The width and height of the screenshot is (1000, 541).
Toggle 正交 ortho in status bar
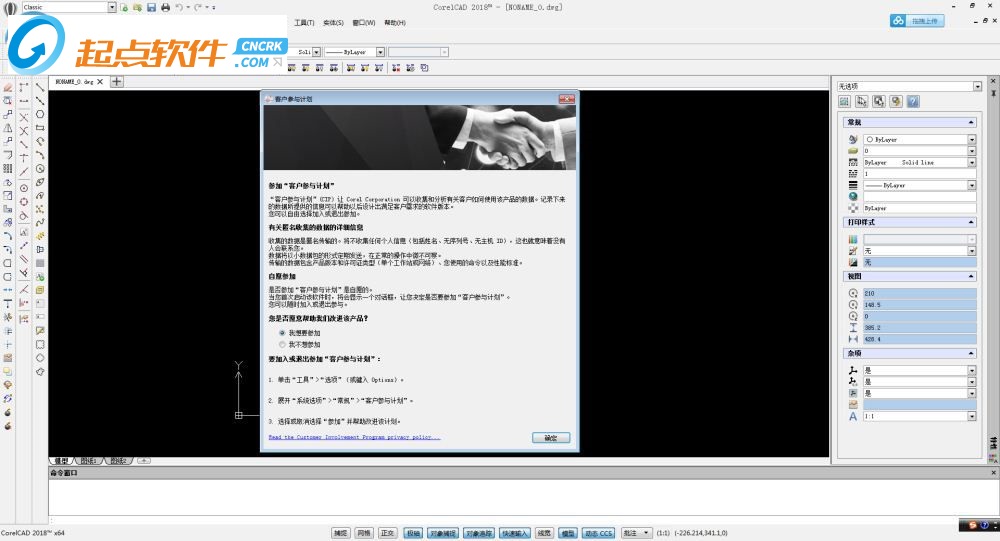pos(388,533)
